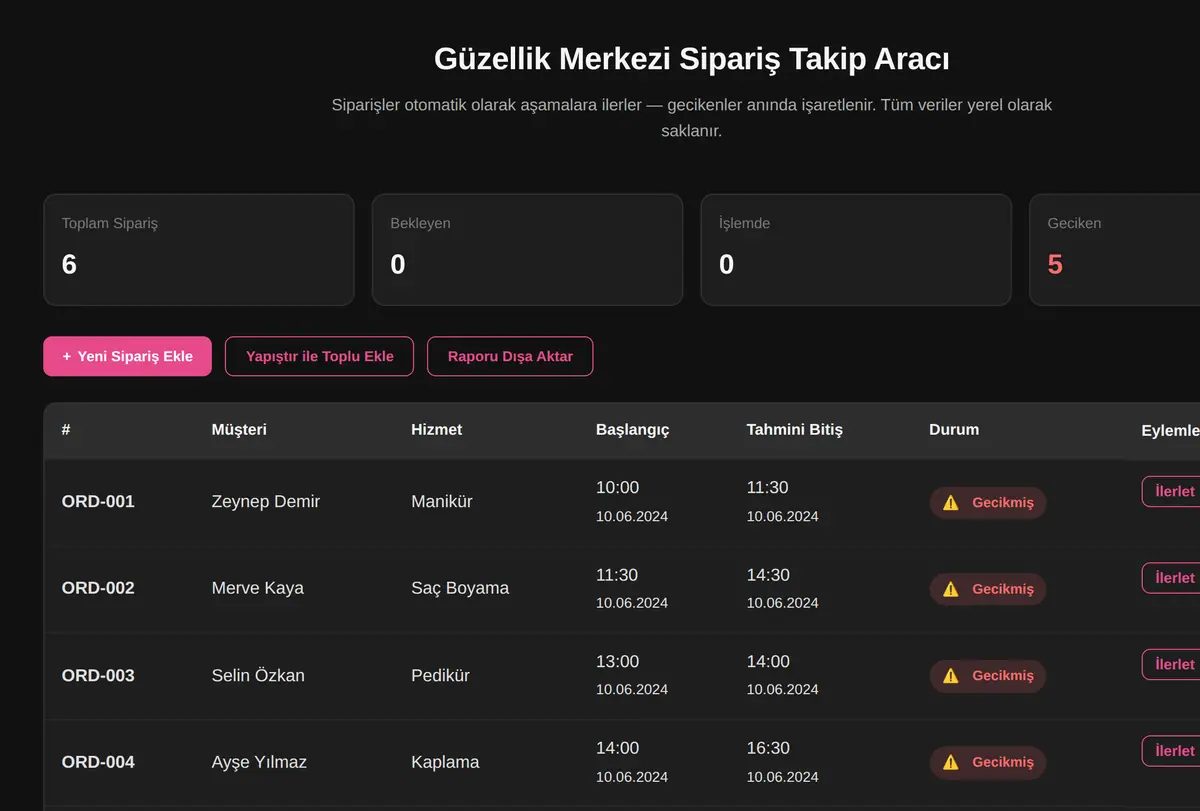
Task: Click Gecikmiş badge for Selin Özkan
Action: [x=988, y=675]
